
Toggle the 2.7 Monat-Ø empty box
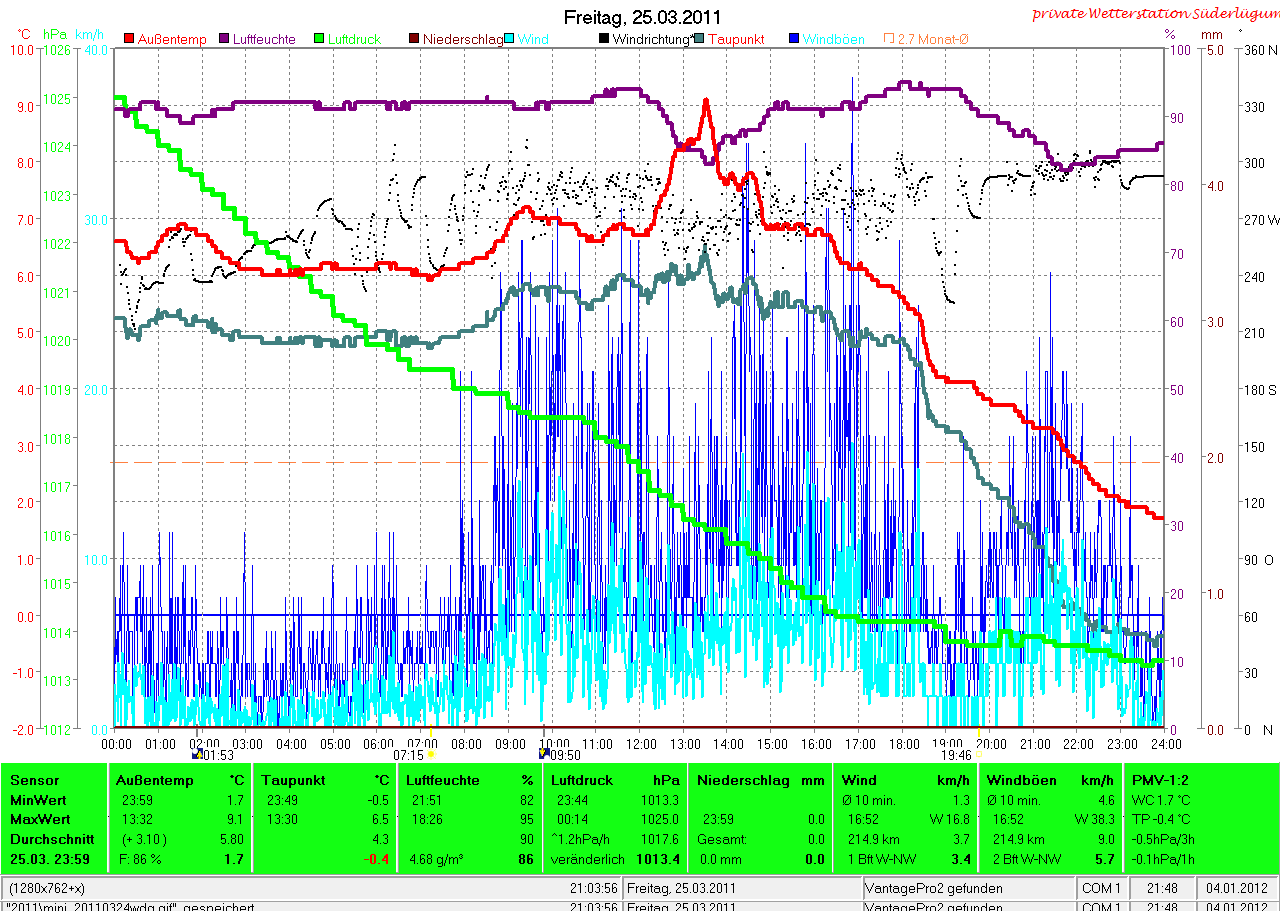click(889, 39)
